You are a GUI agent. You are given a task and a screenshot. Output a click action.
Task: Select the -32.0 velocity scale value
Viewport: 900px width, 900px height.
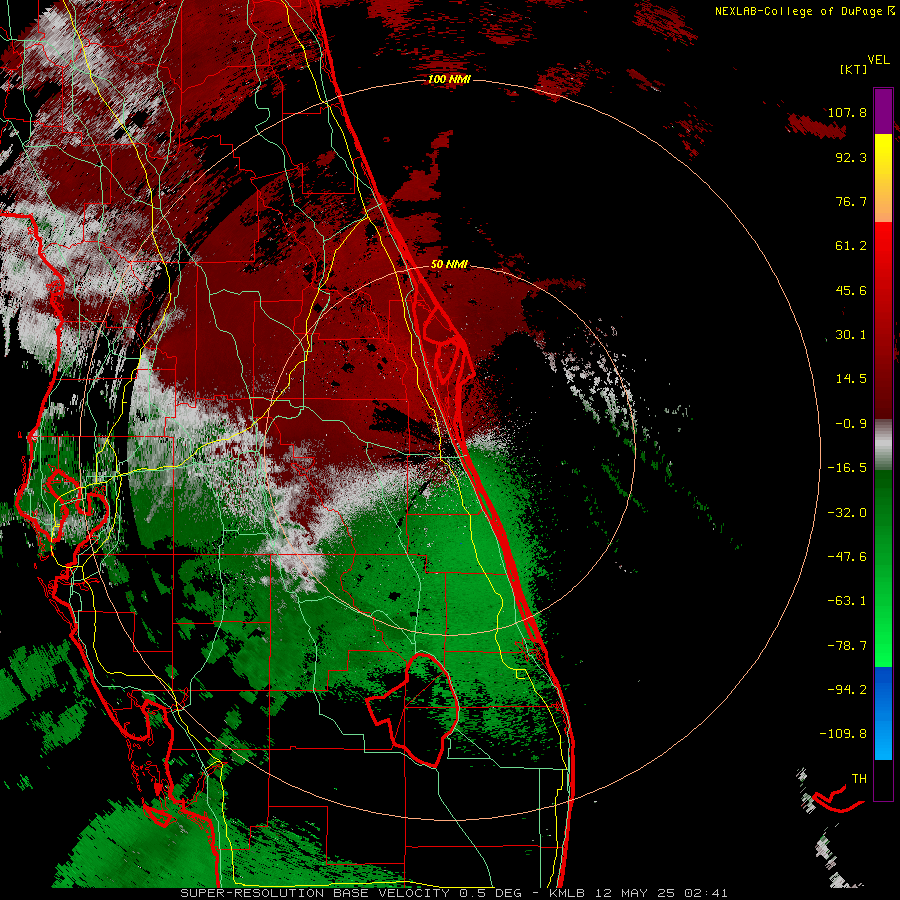[847, 513]
